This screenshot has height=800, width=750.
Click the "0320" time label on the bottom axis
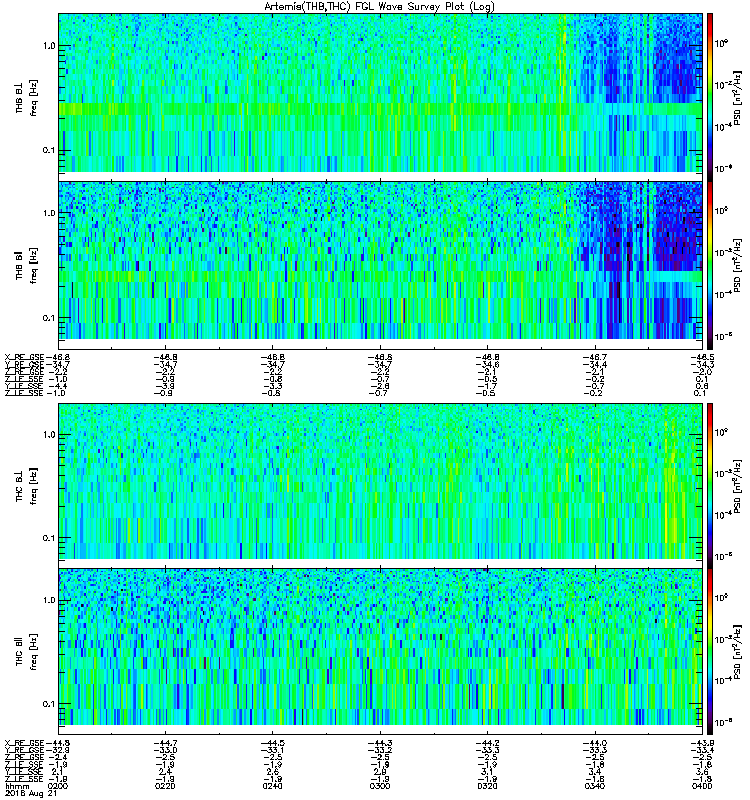tap(488, 786)
